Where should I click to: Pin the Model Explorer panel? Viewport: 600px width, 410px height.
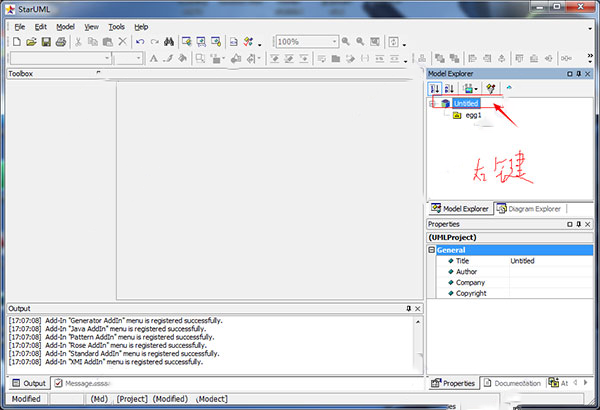(579, 74)
